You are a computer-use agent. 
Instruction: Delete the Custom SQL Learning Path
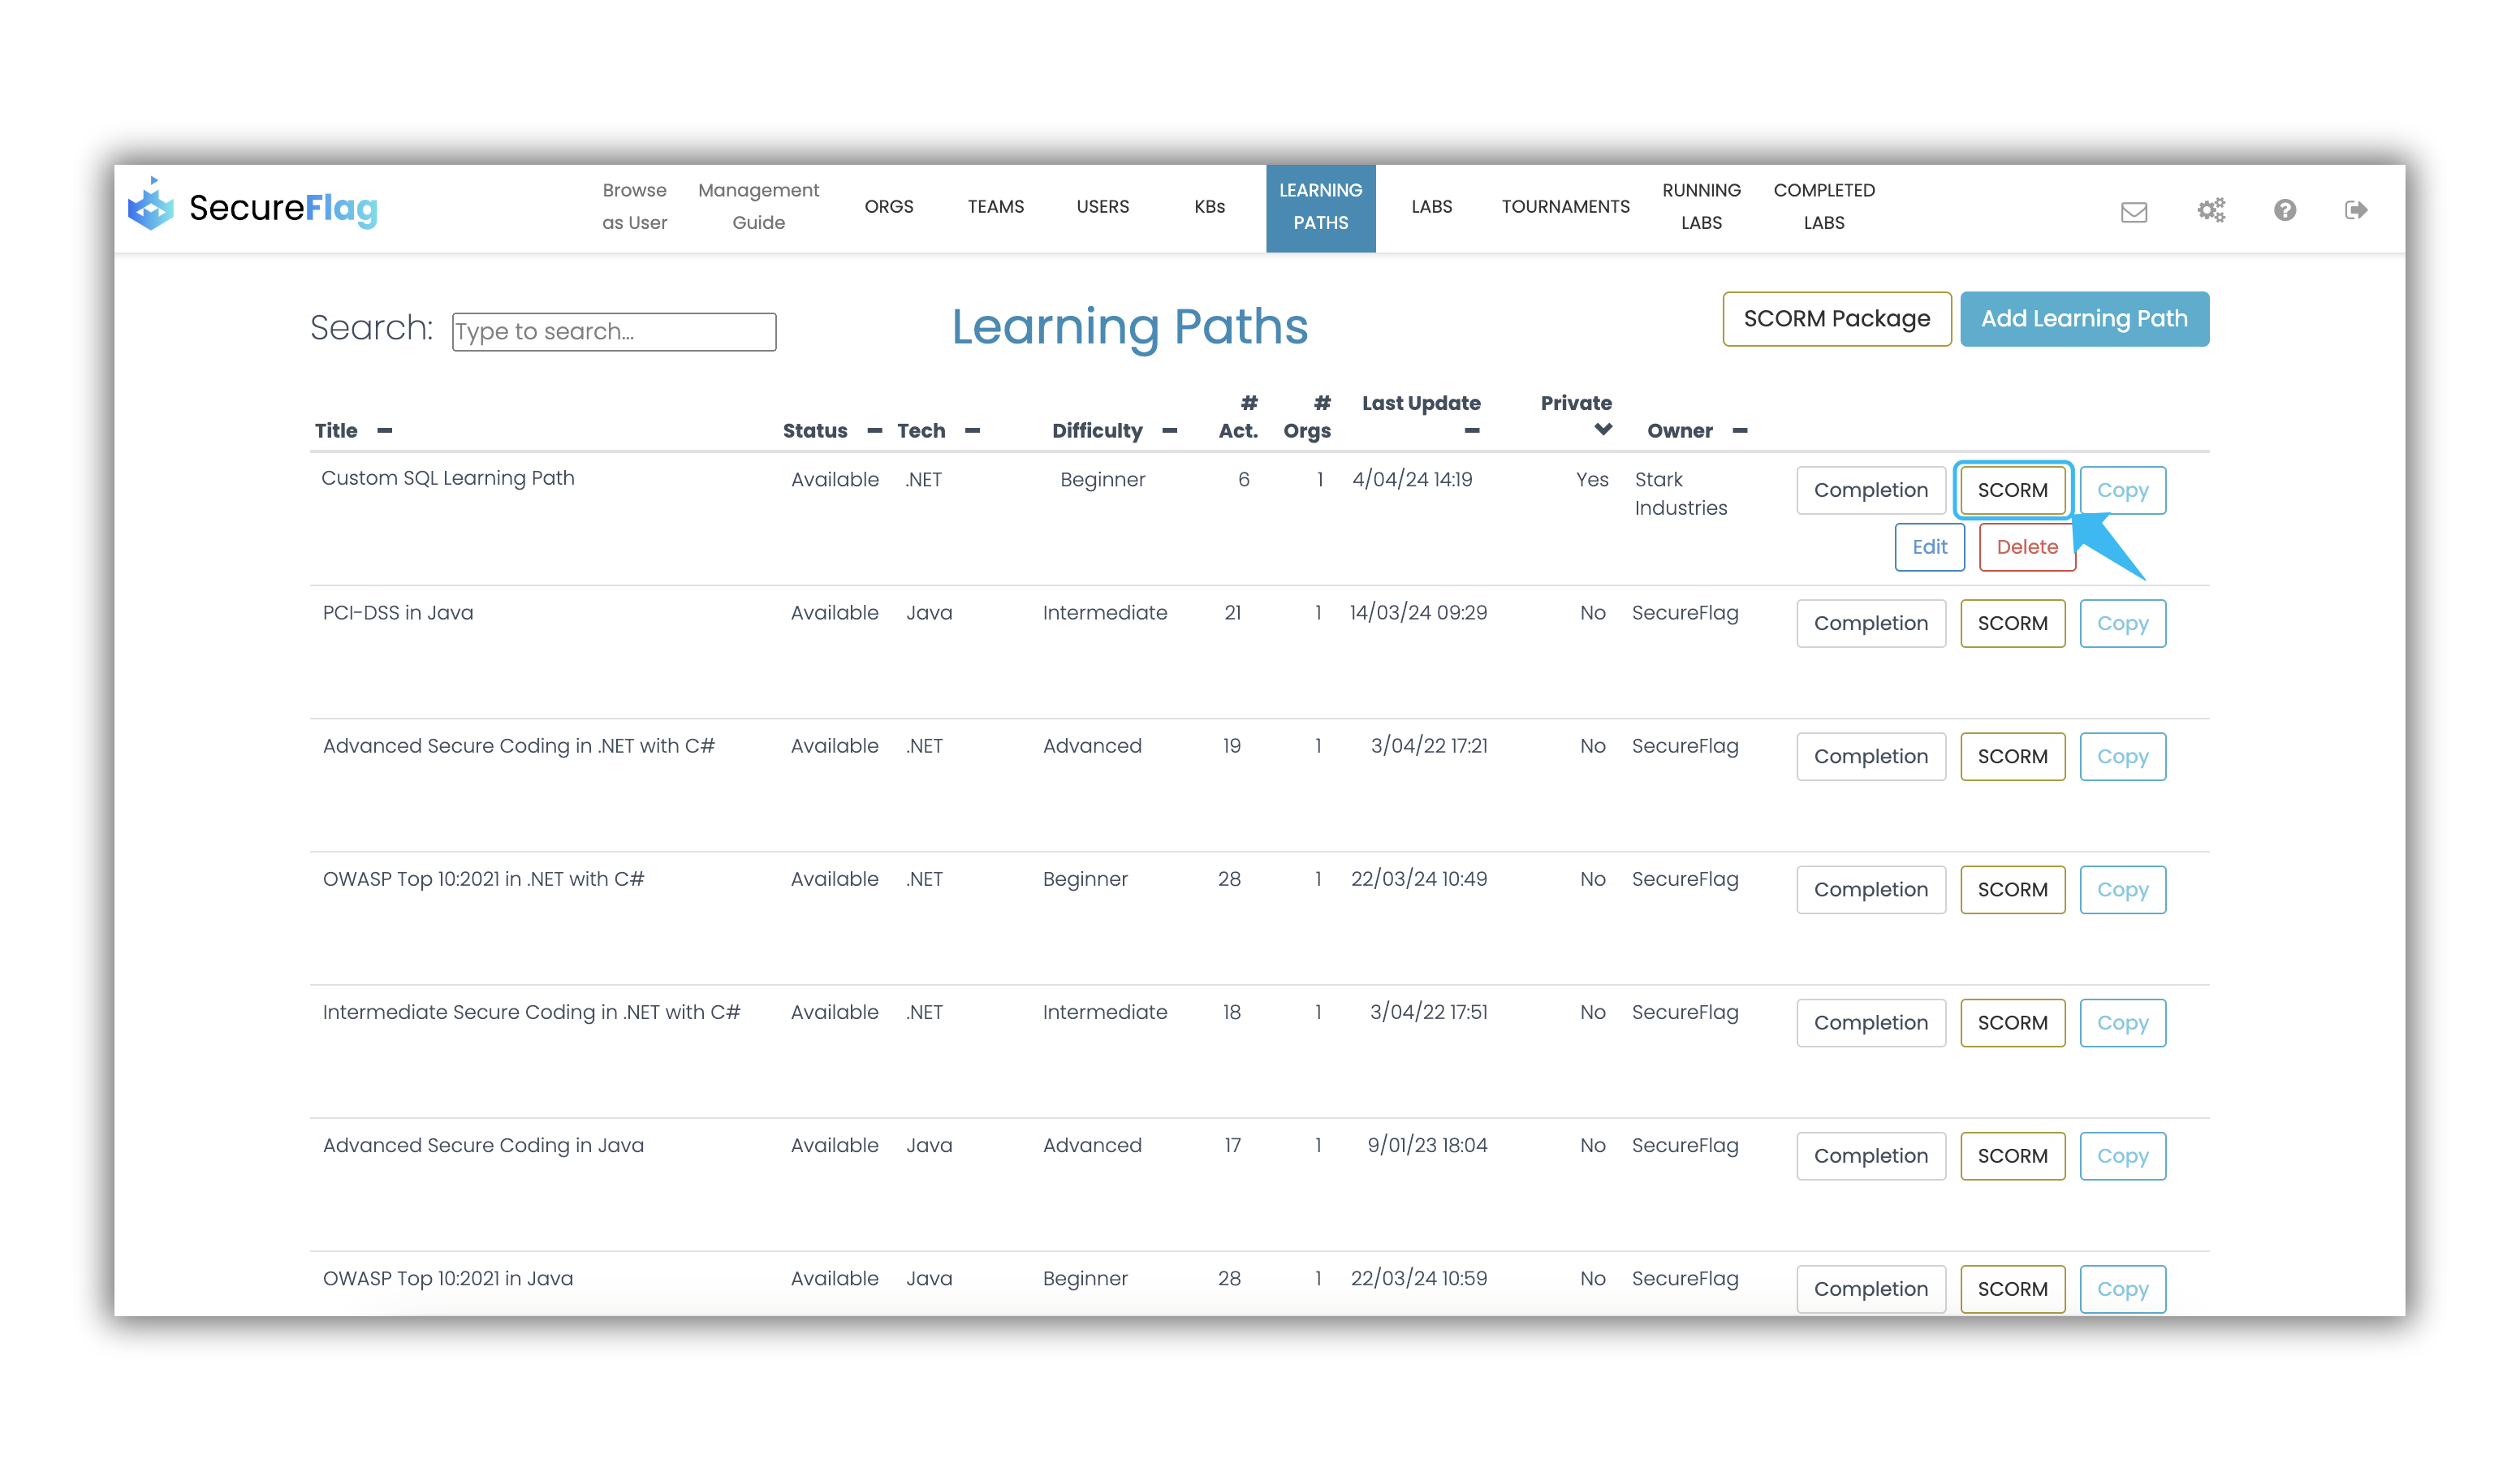(x=2028, y=548)
